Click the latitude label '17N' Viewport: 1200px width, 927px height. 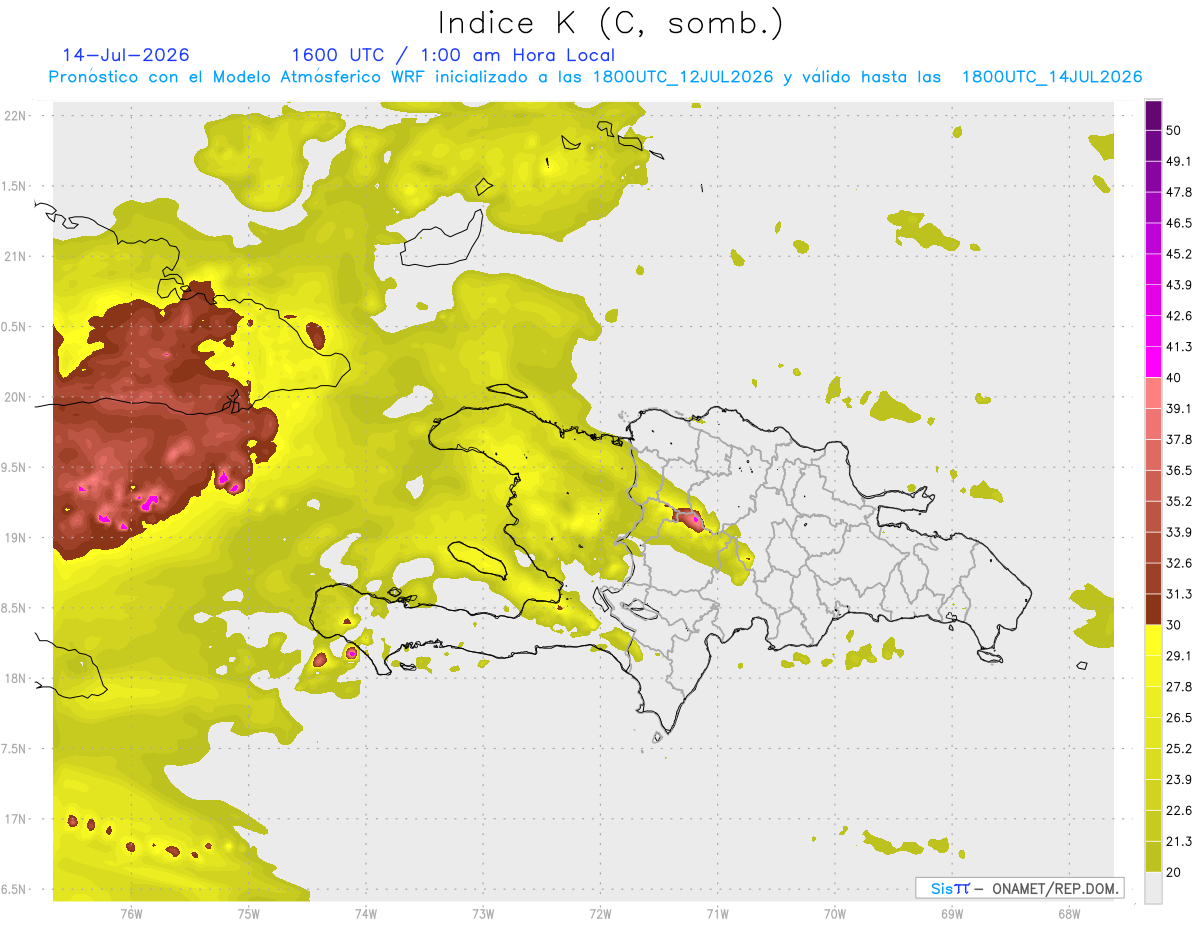coord(16,819)
